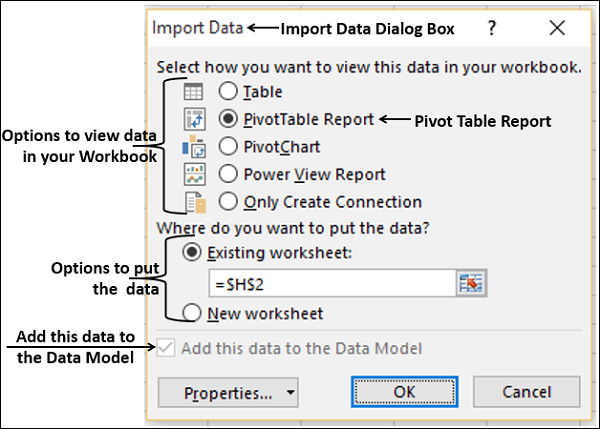Click the cell range selector icon
Image resolution: width=600 pixels, height=429 pixels.
469,282
